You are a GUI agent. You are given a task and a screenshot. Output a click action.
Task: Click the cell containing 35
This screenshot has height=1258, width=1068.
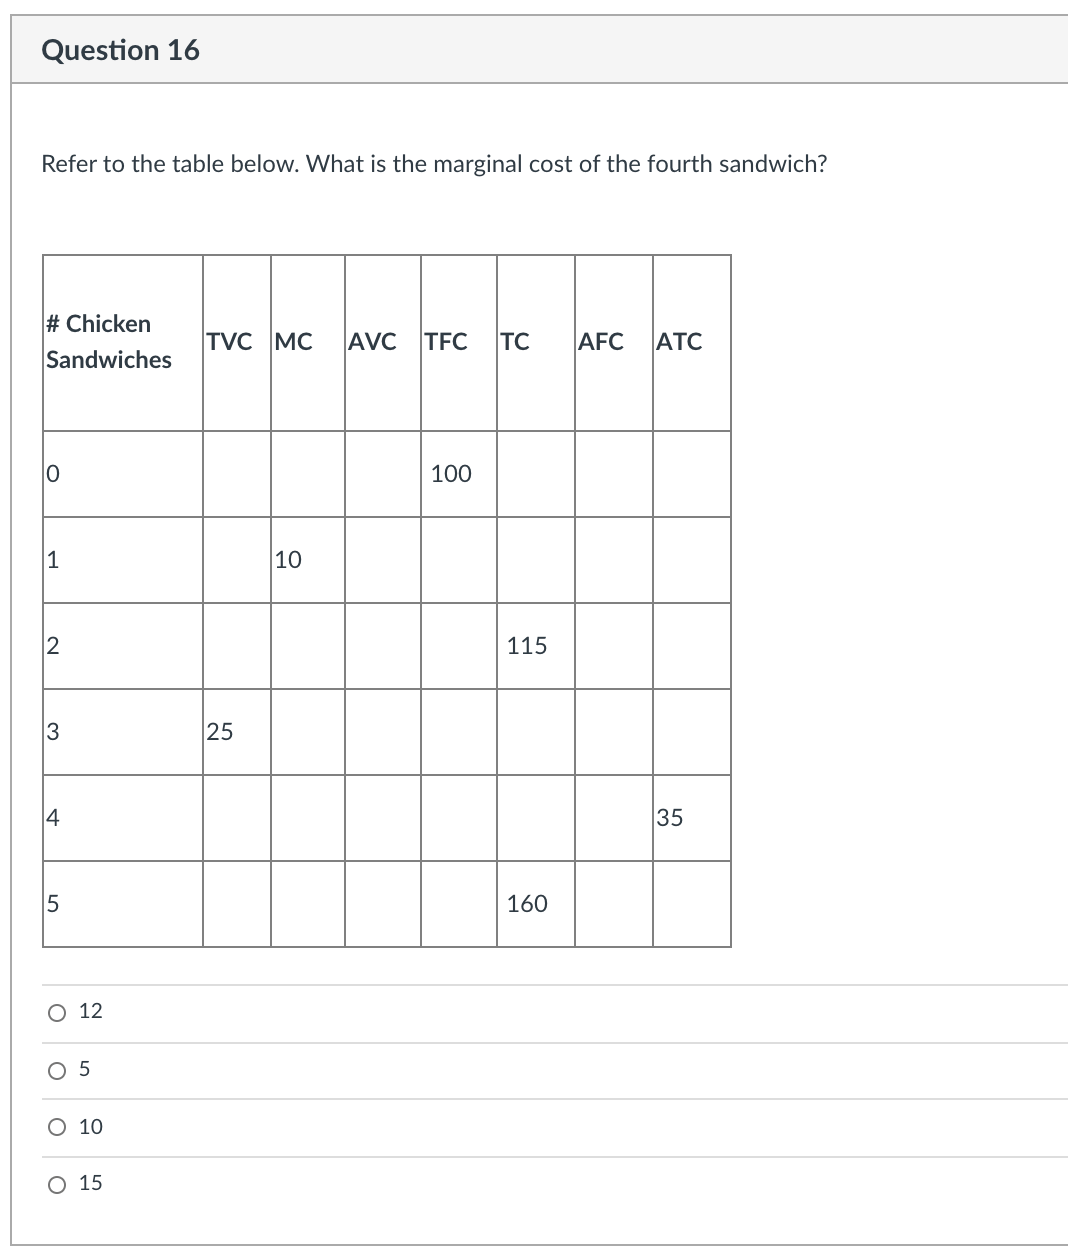pos(669,818)
